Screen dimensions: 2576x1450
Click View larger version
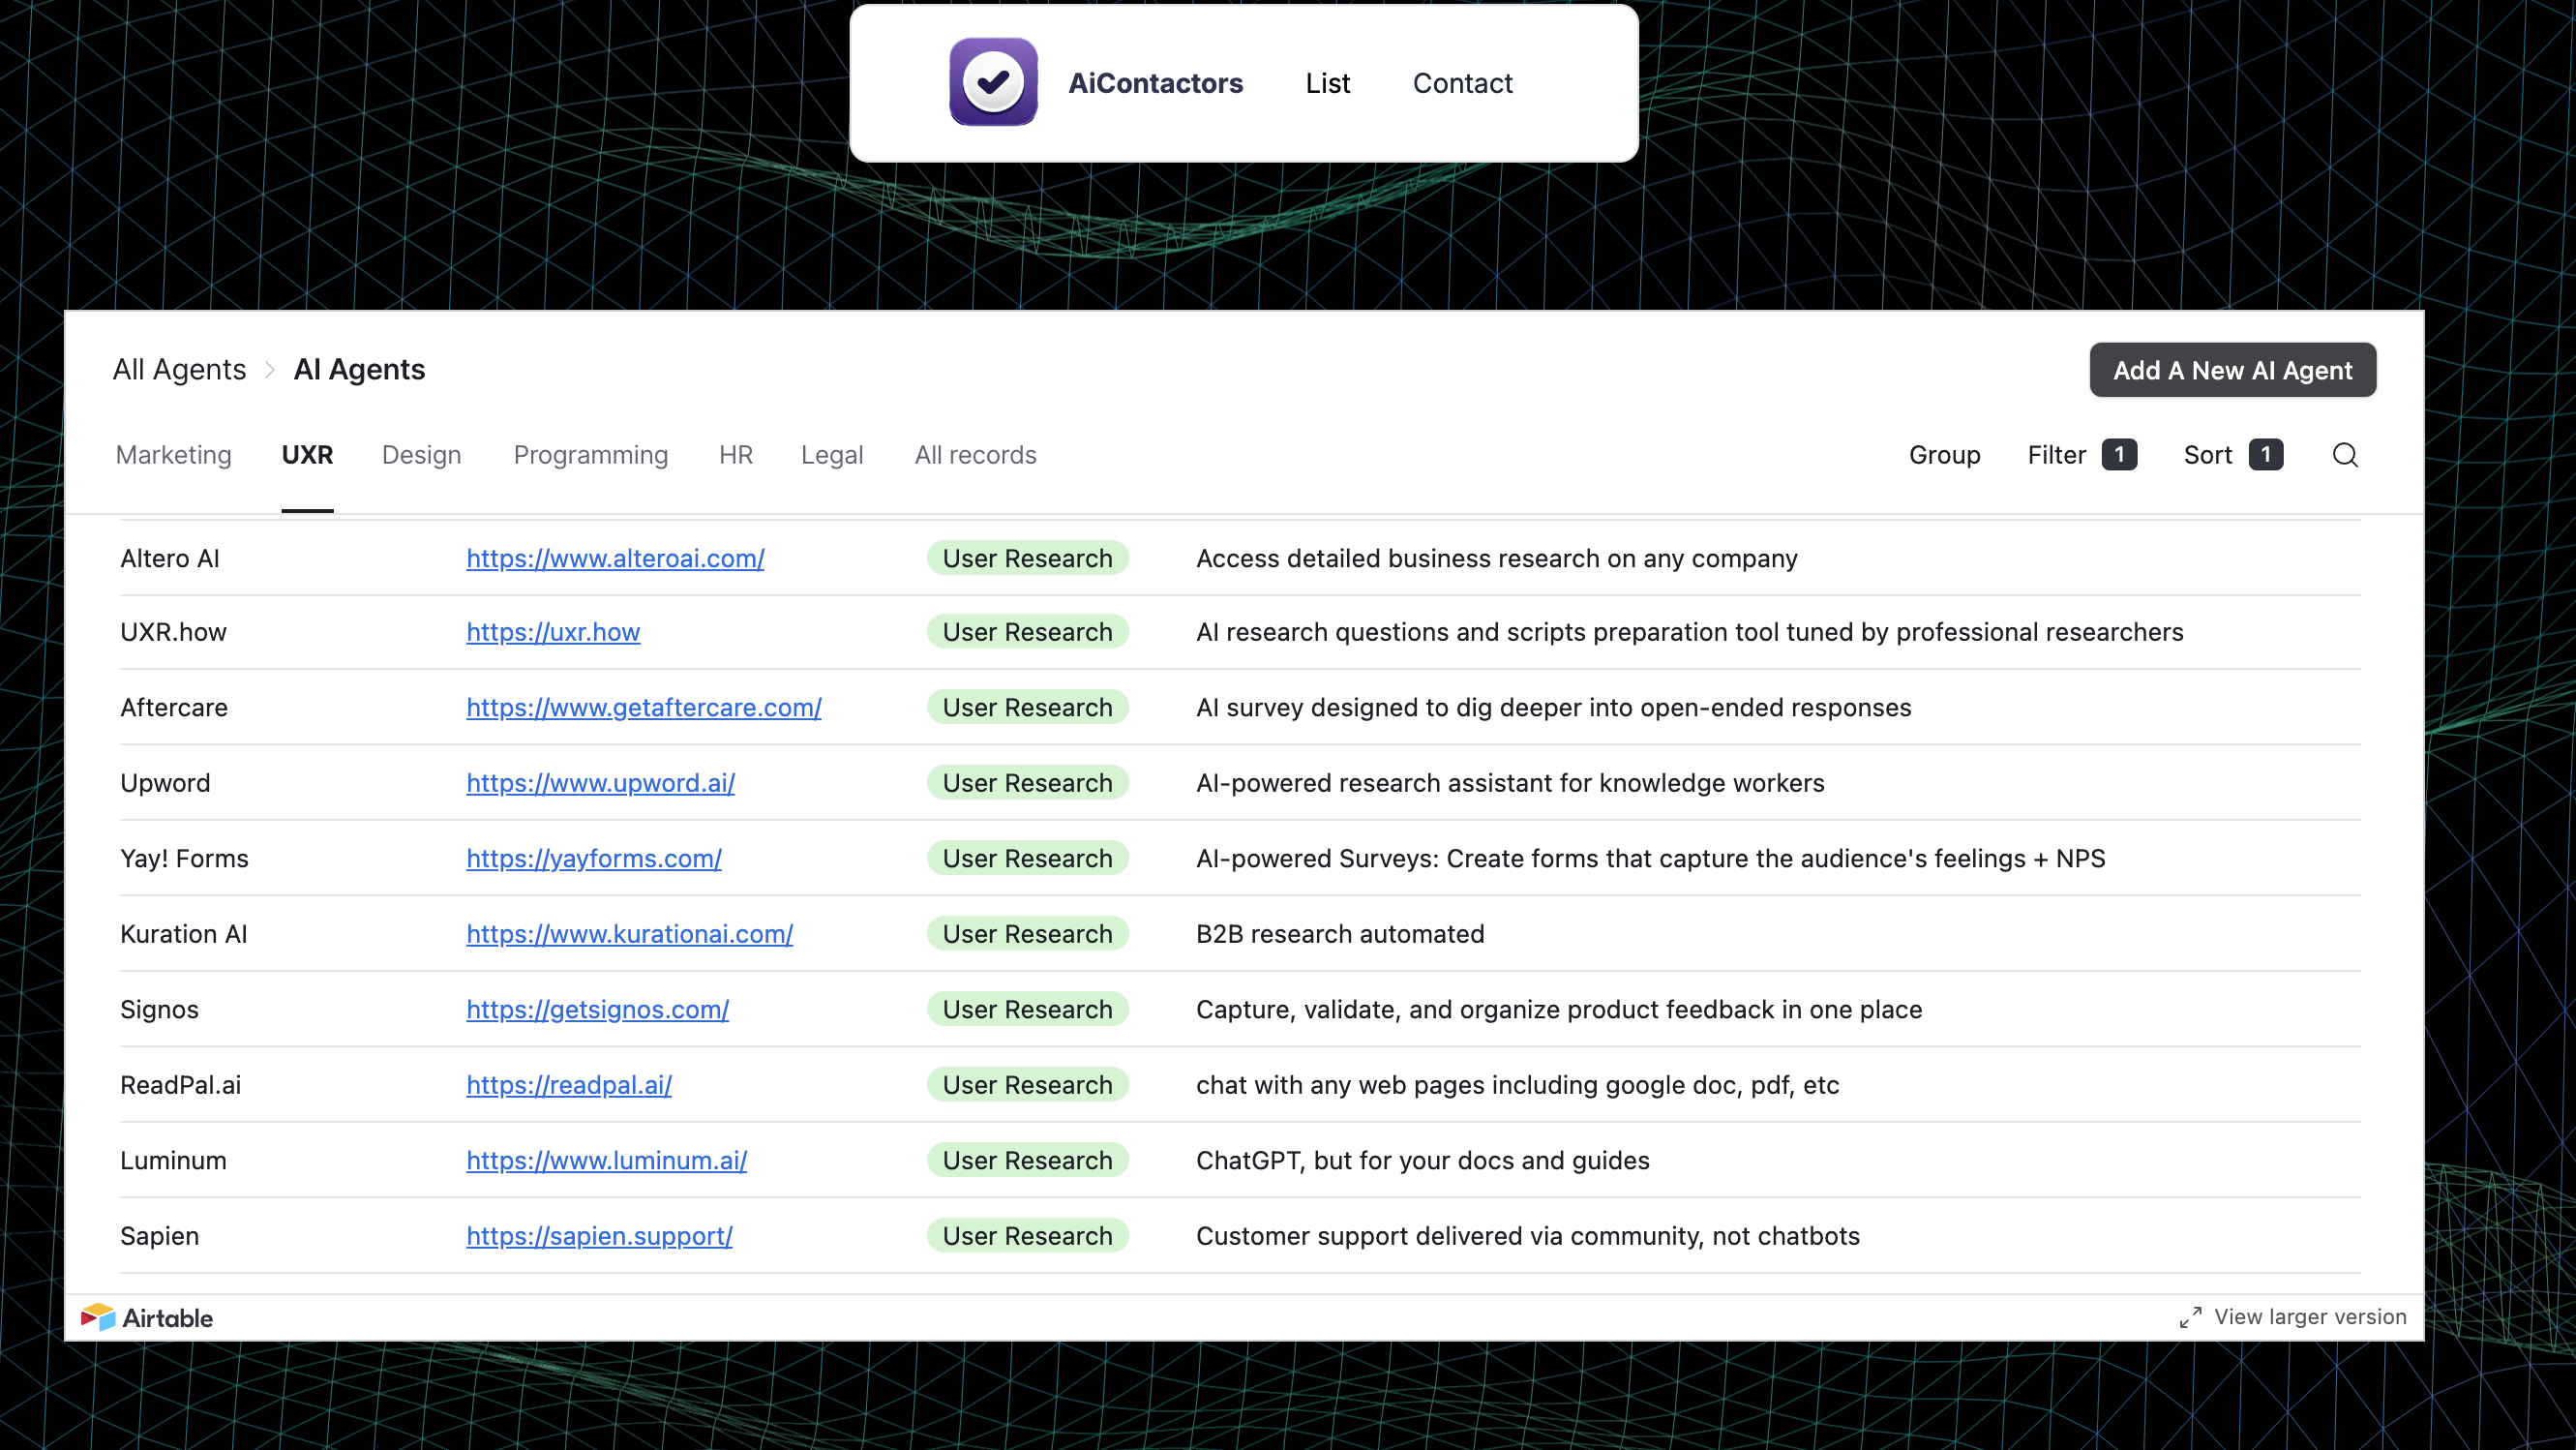tap(2310, 1317)
